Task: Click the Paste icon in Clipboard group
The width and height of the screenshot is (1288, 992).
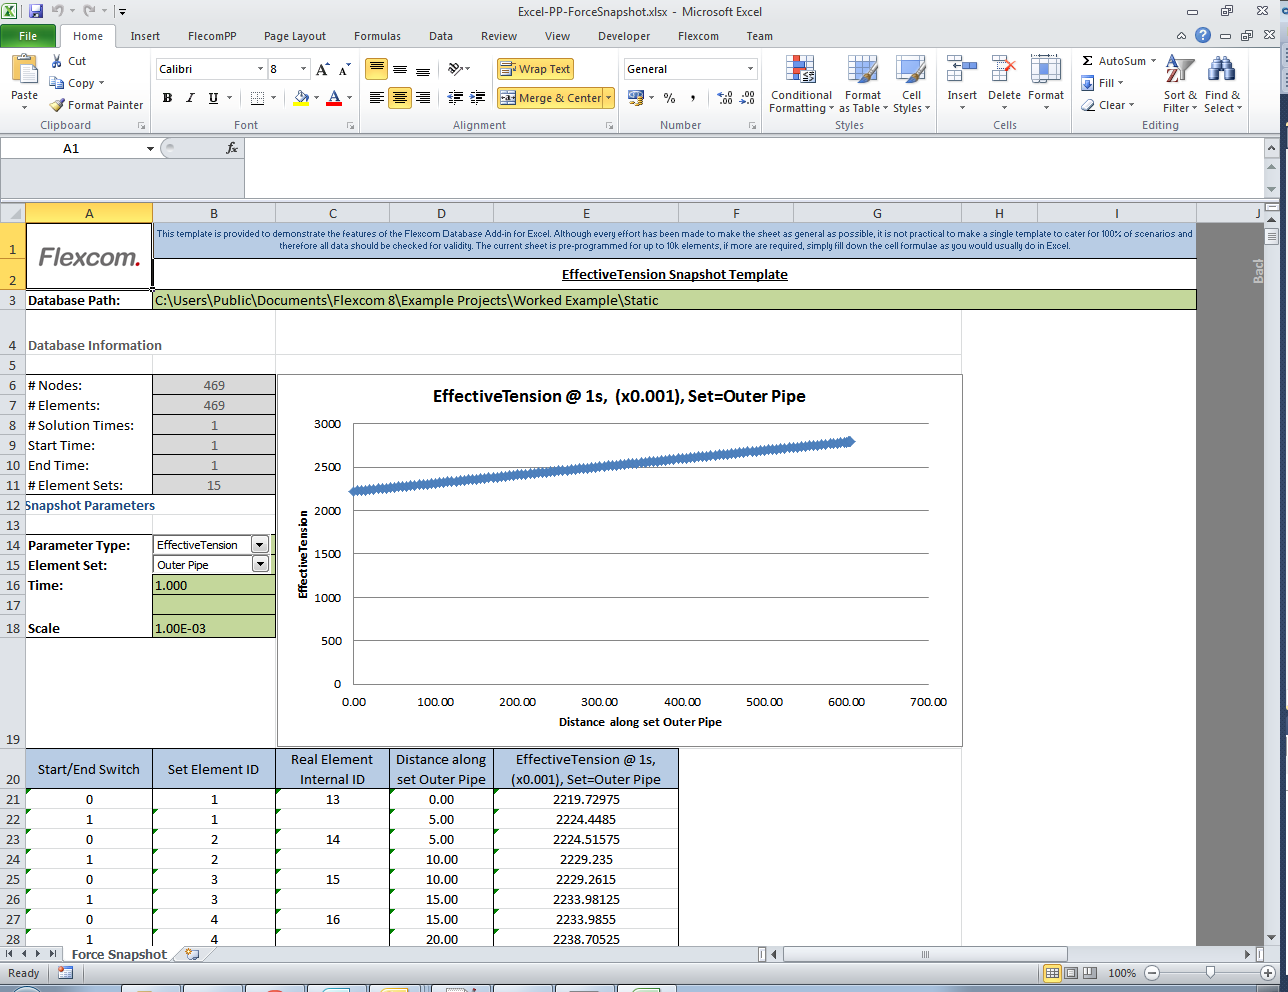Action: [24, 70]
